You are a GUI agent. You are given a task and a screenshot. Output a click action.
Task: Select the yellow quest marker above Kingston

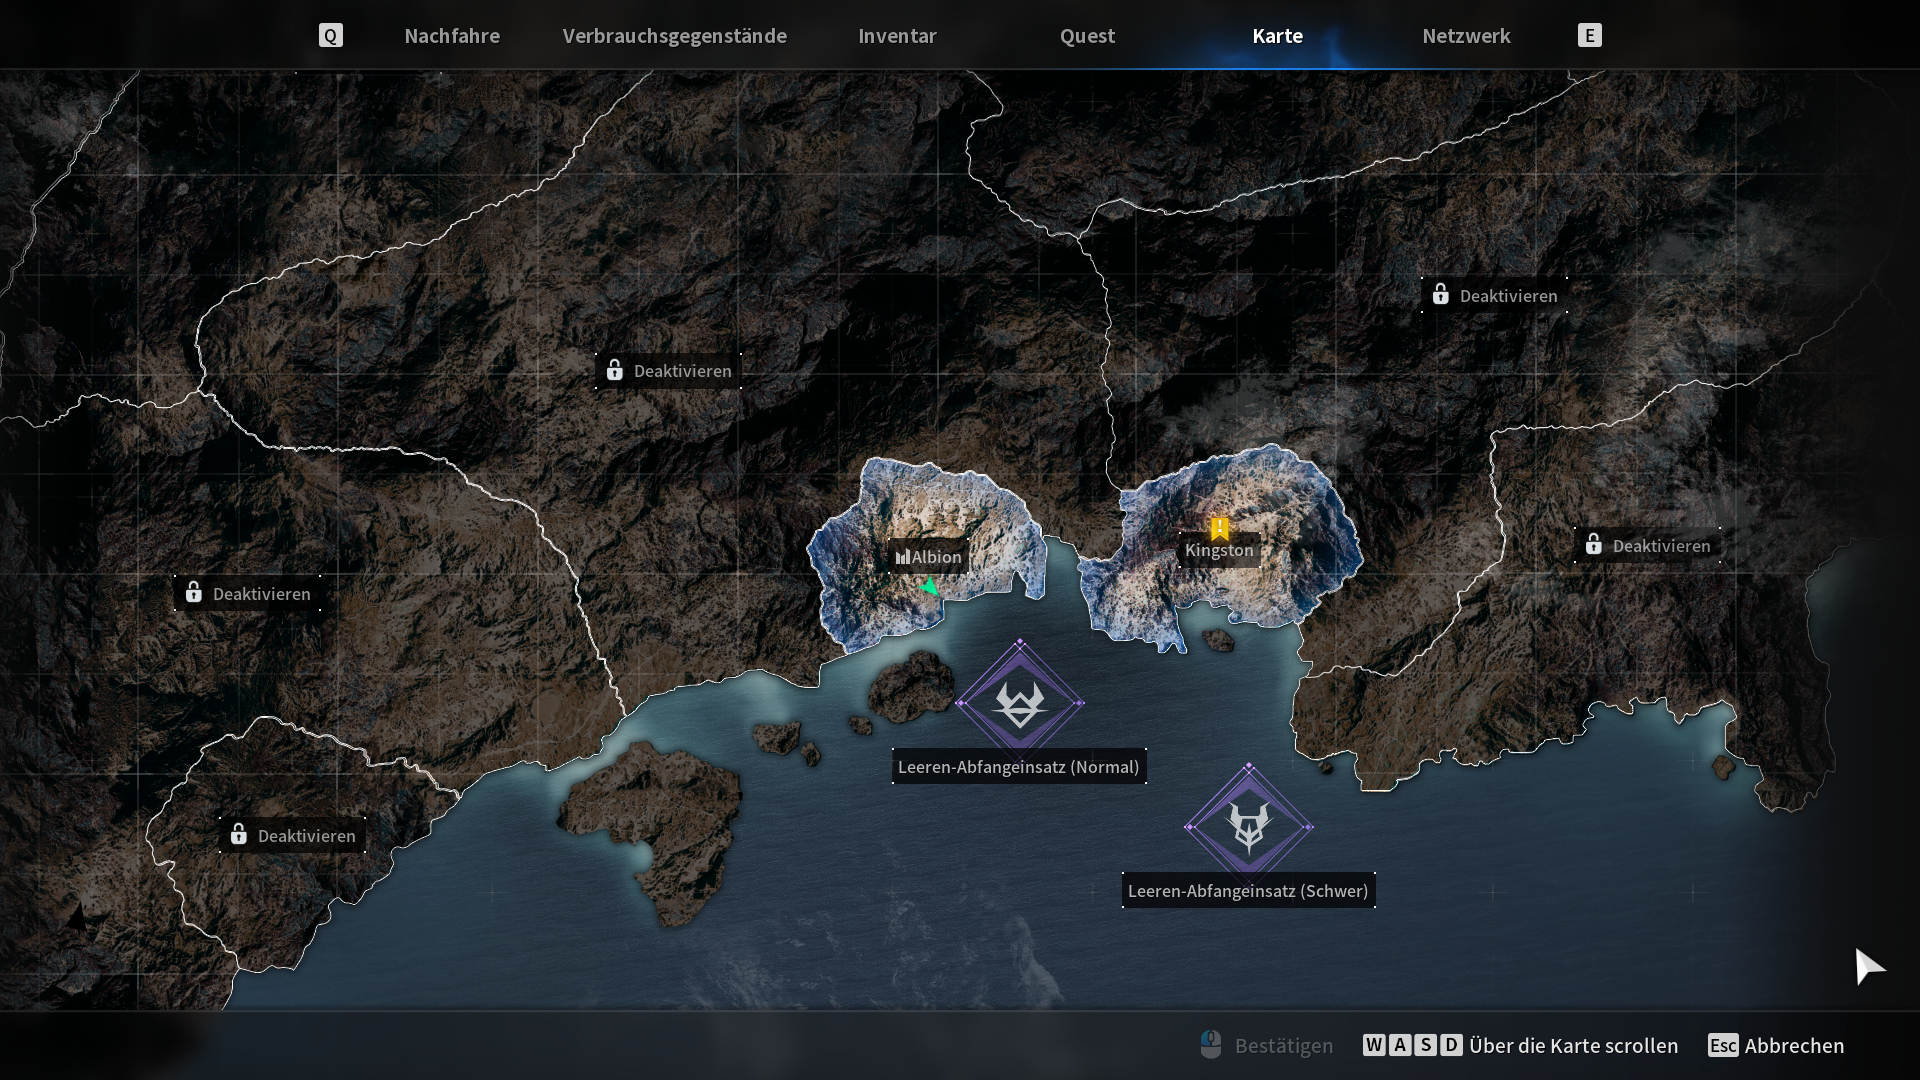[1219, 528]
